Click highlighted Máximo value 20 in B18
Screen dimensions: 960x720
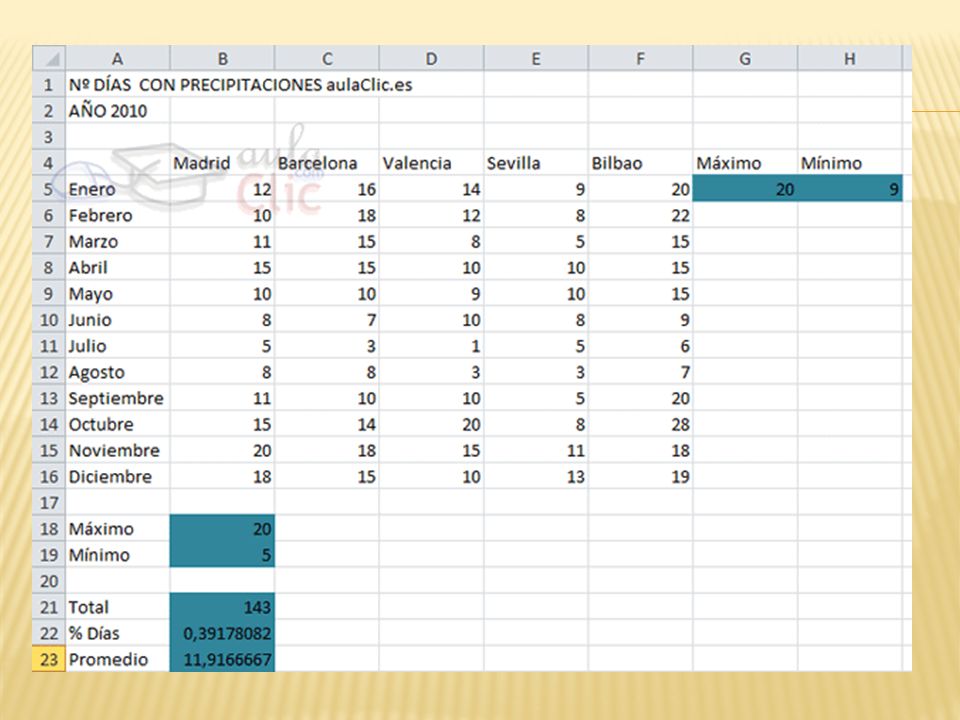222,529
